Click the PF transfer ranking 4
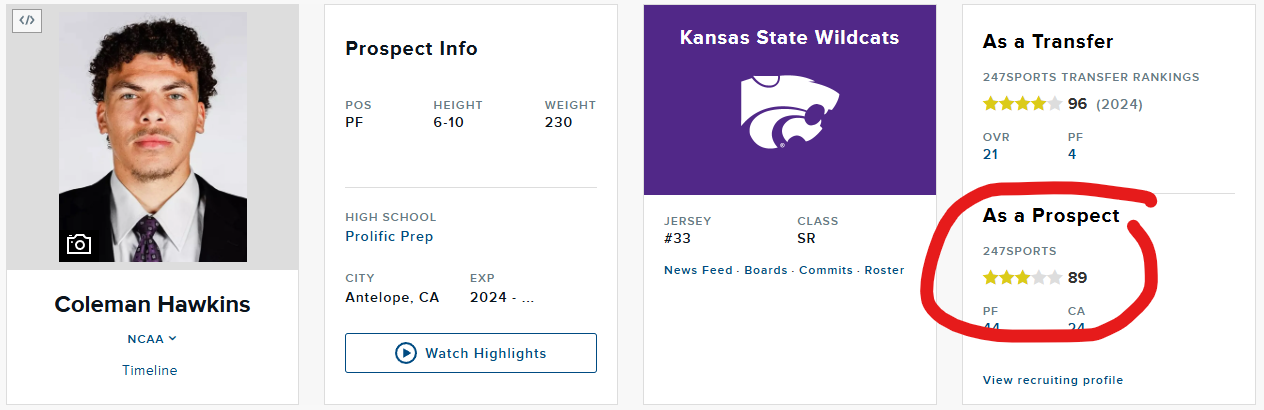The width and height of the screenshot is (1264, 410). (x=1072, y=154)
